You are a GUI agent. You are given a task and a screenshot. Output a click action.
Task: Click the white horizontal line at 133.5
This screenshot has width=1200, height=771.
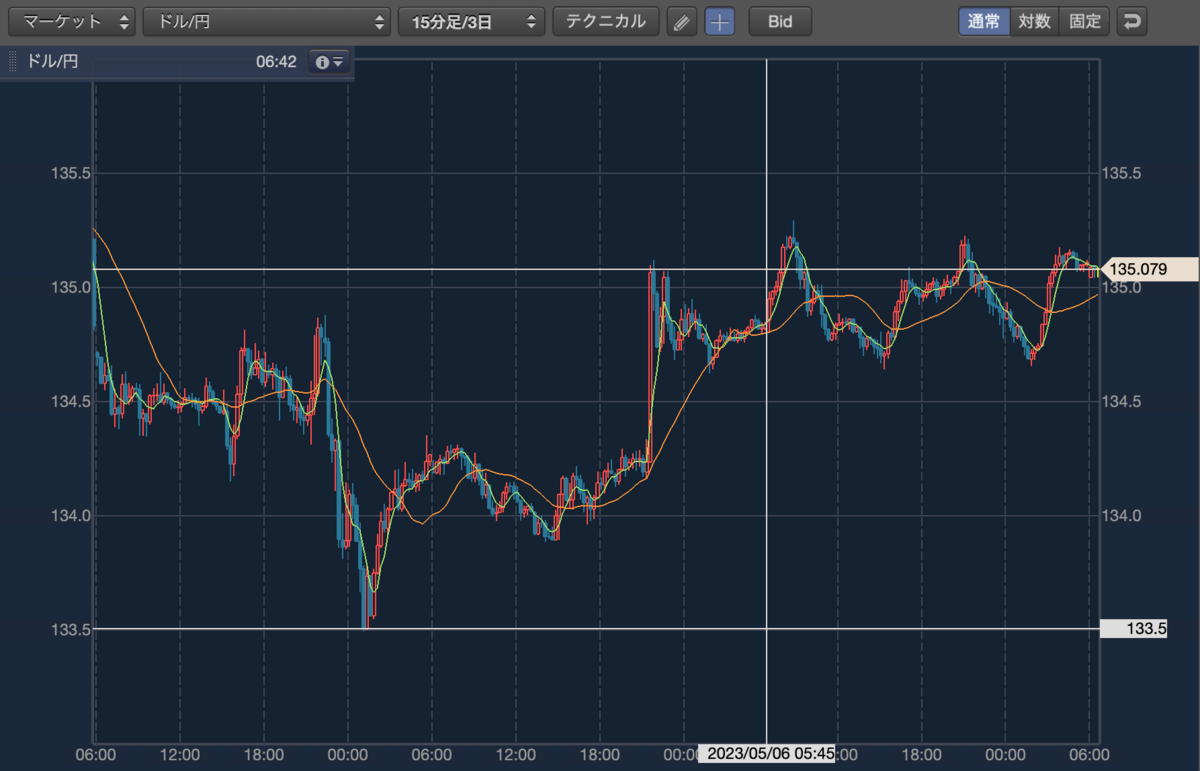click(x=596, y=629)
